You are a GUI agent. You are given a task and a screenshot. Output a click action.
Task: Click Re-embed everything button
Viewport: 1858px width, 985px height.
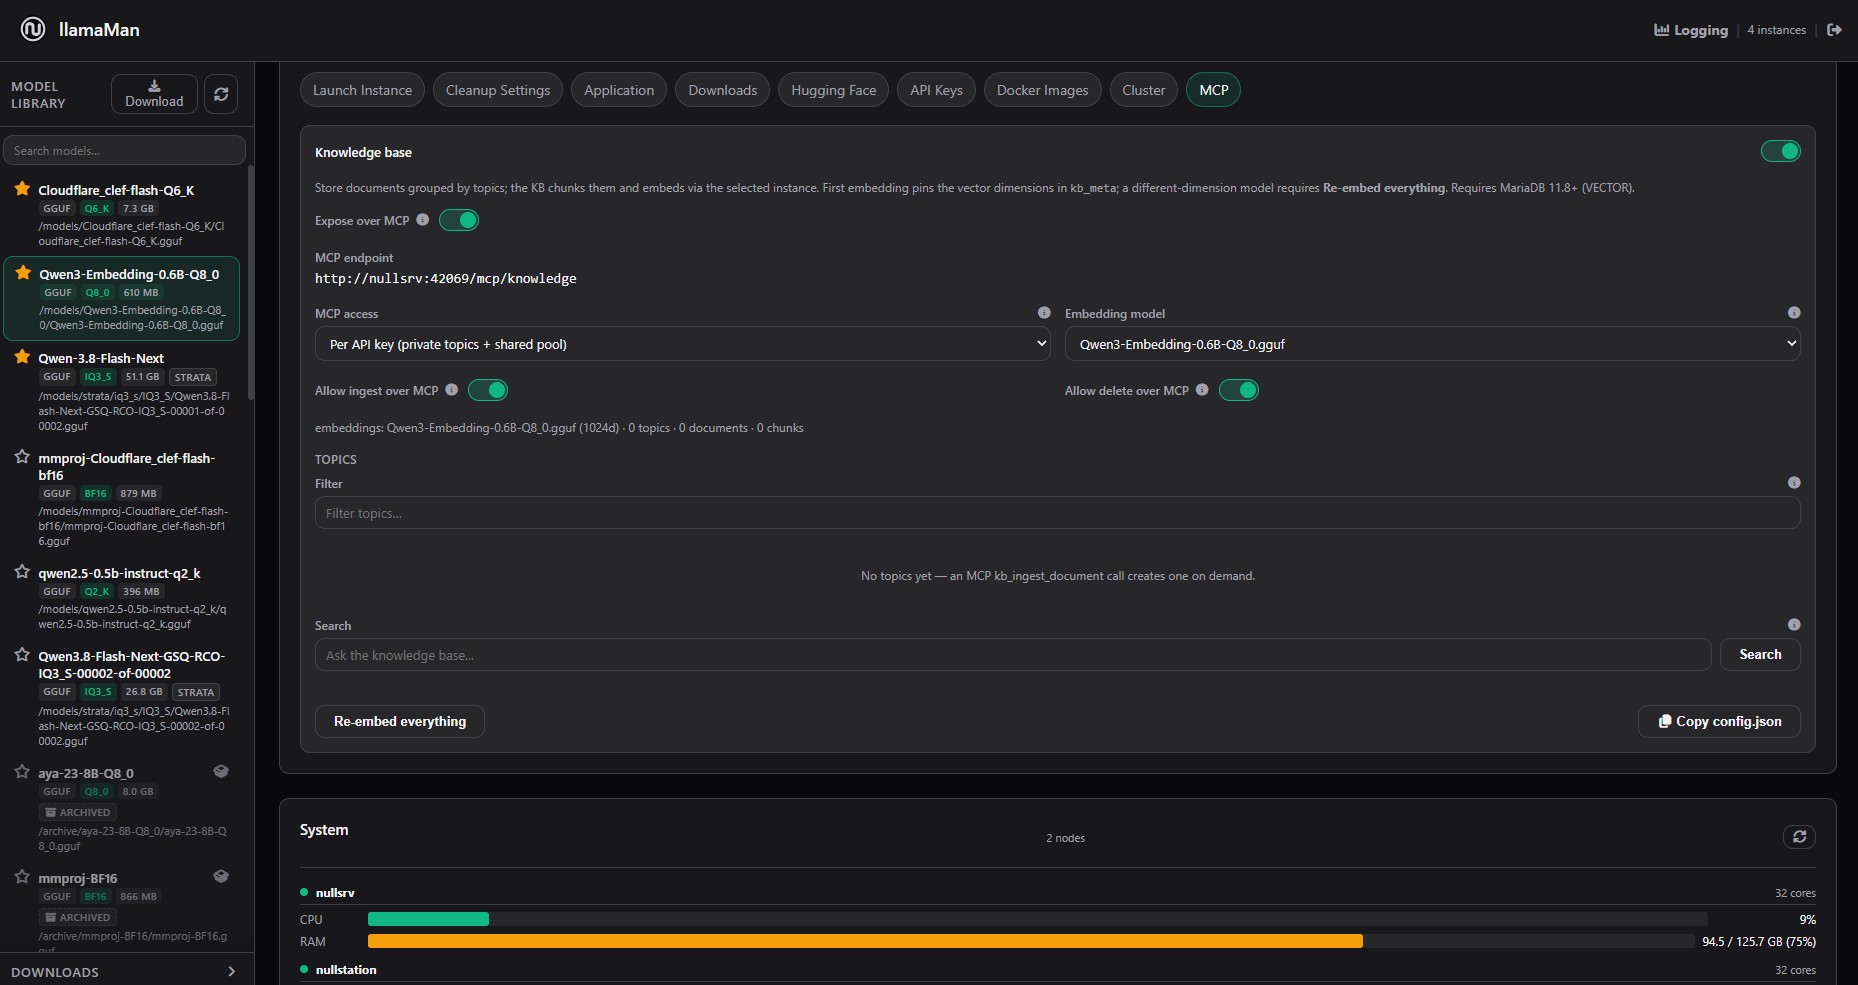click(400, 721)
